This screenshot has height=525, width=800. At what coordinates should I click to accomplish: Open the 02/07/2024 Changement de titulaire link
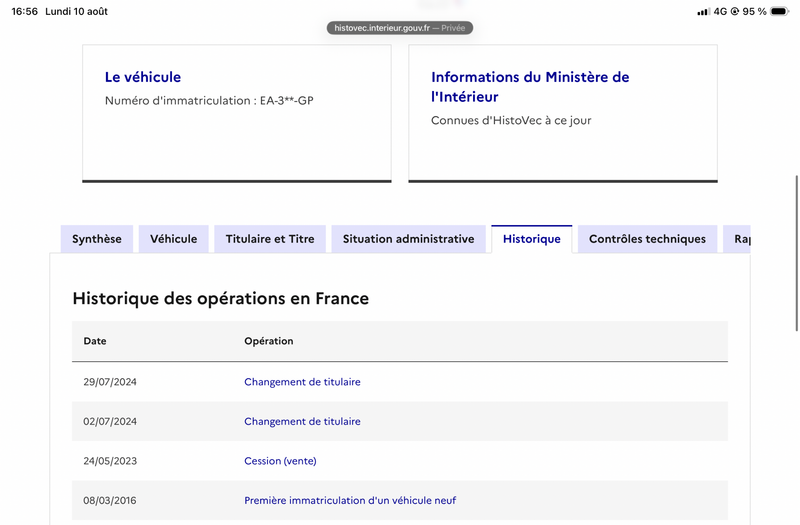pyautogui.click(x=302, y=421)
